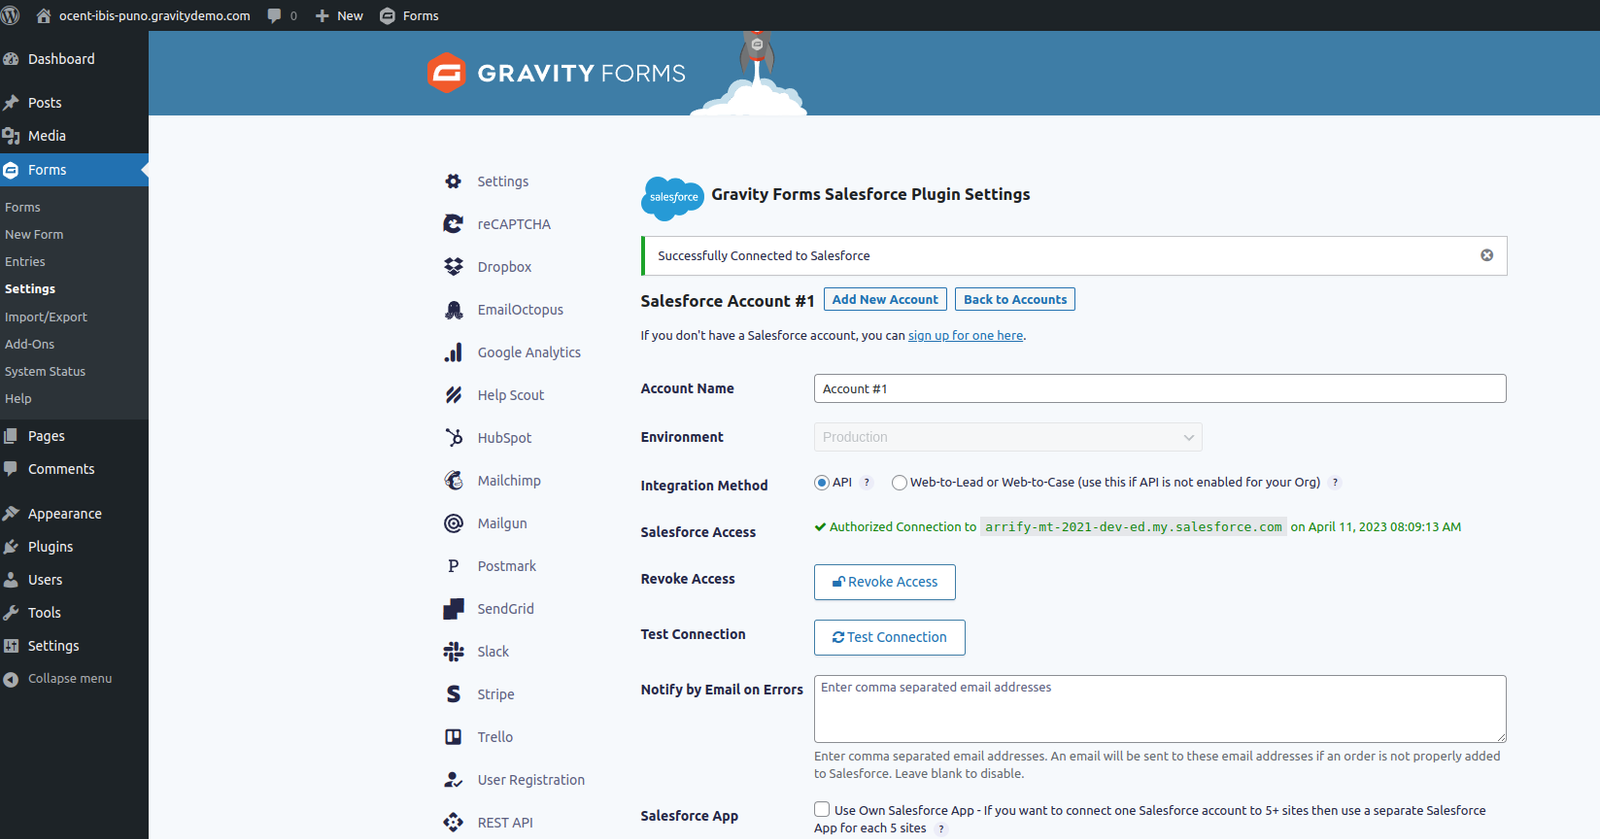The height and width of the screenshot is (839, 1600).
Task: Click the Revoke Access button
Action: click(x=884, y=582)
